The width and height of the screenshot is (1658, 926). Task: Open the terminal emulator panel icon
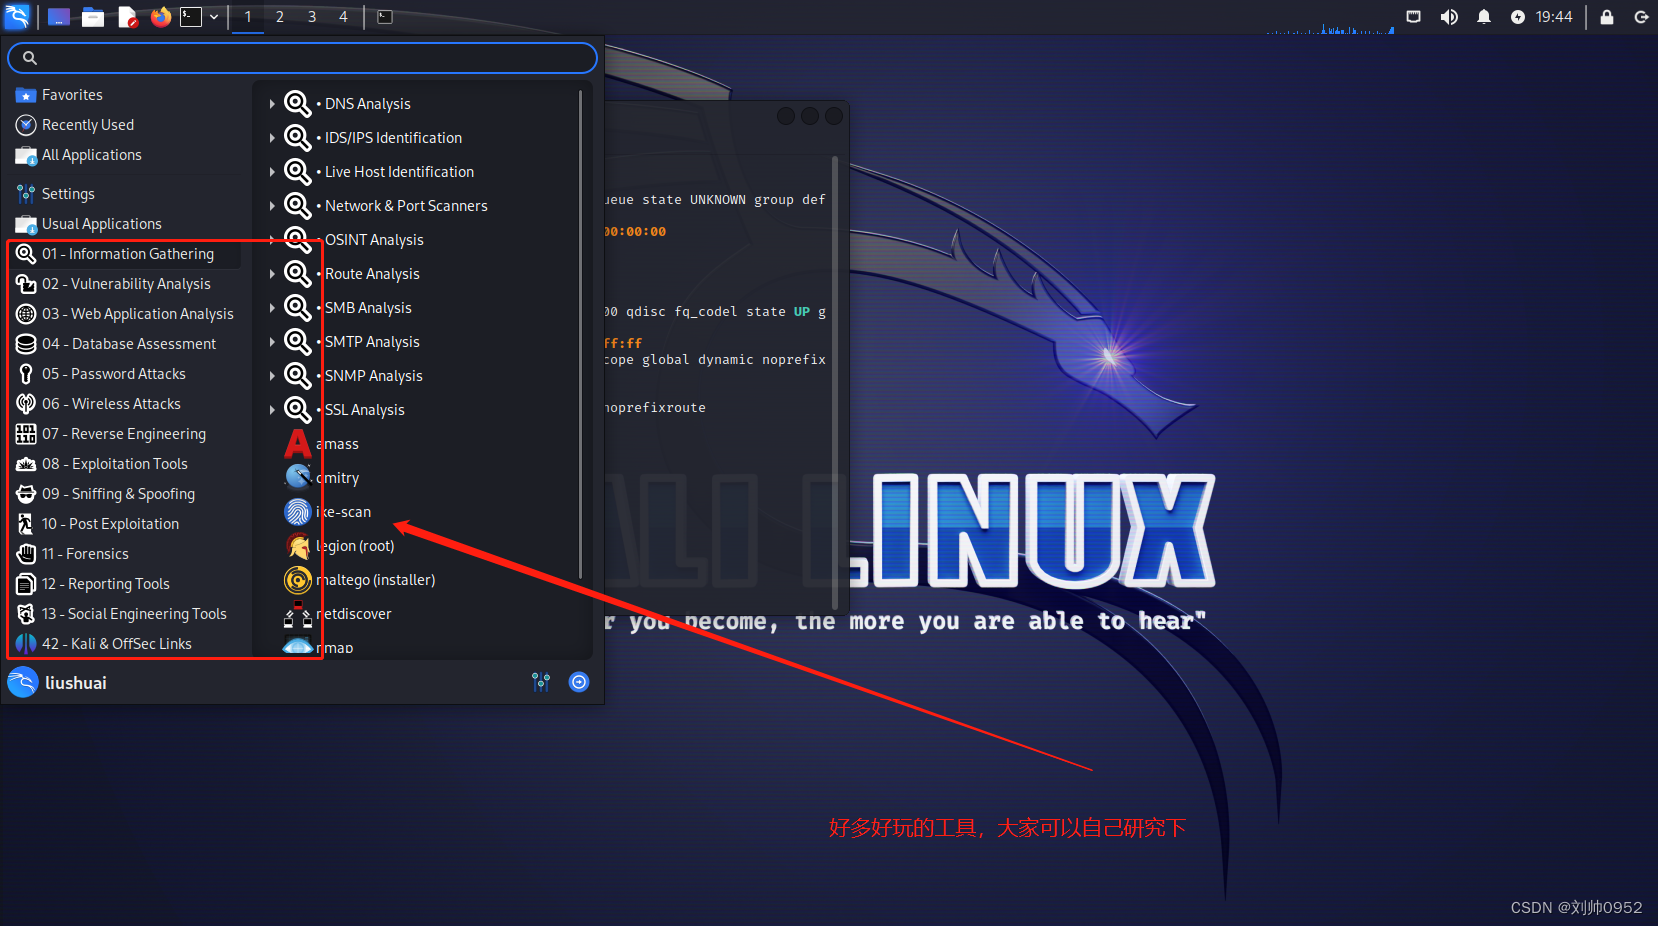tap(191, 17)
